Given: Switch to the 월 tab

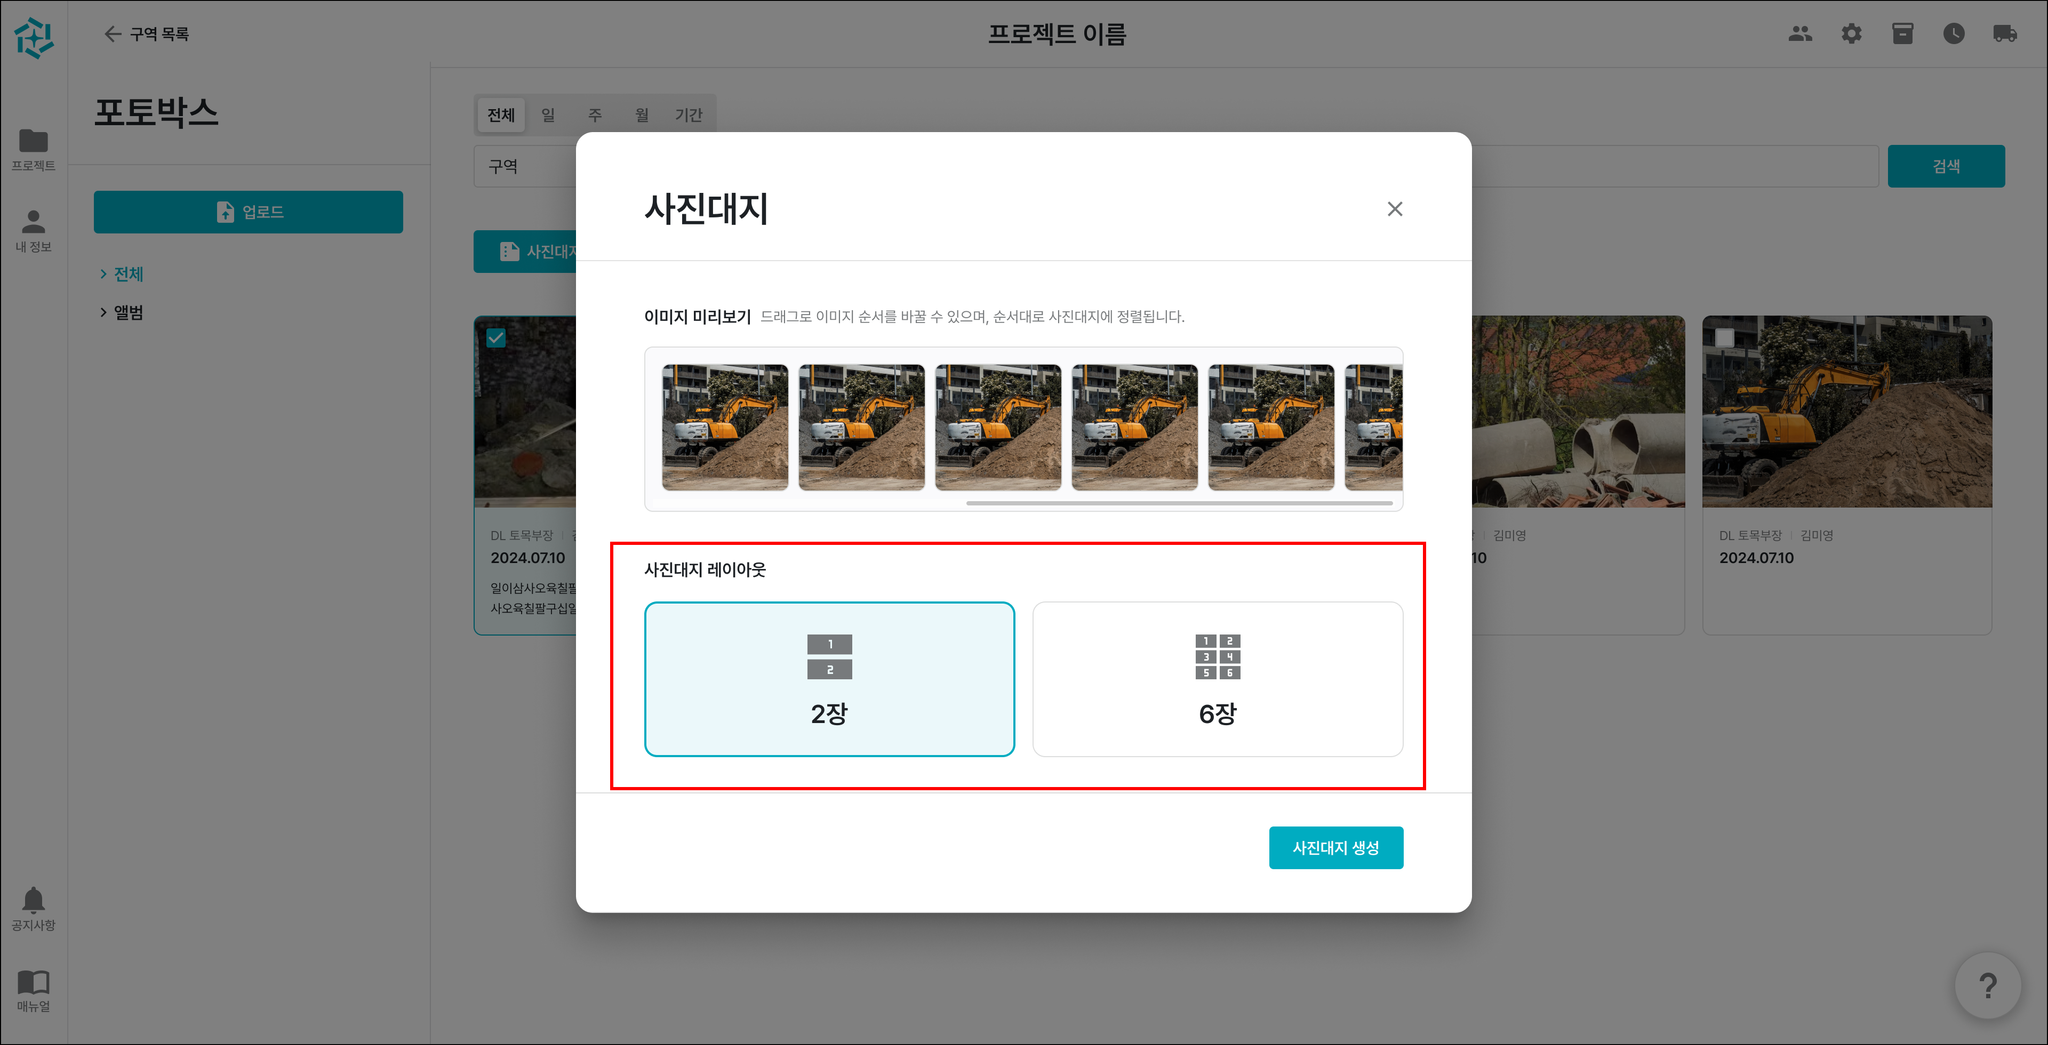Looking at the screenshot, I should click(x=642, y=115).
